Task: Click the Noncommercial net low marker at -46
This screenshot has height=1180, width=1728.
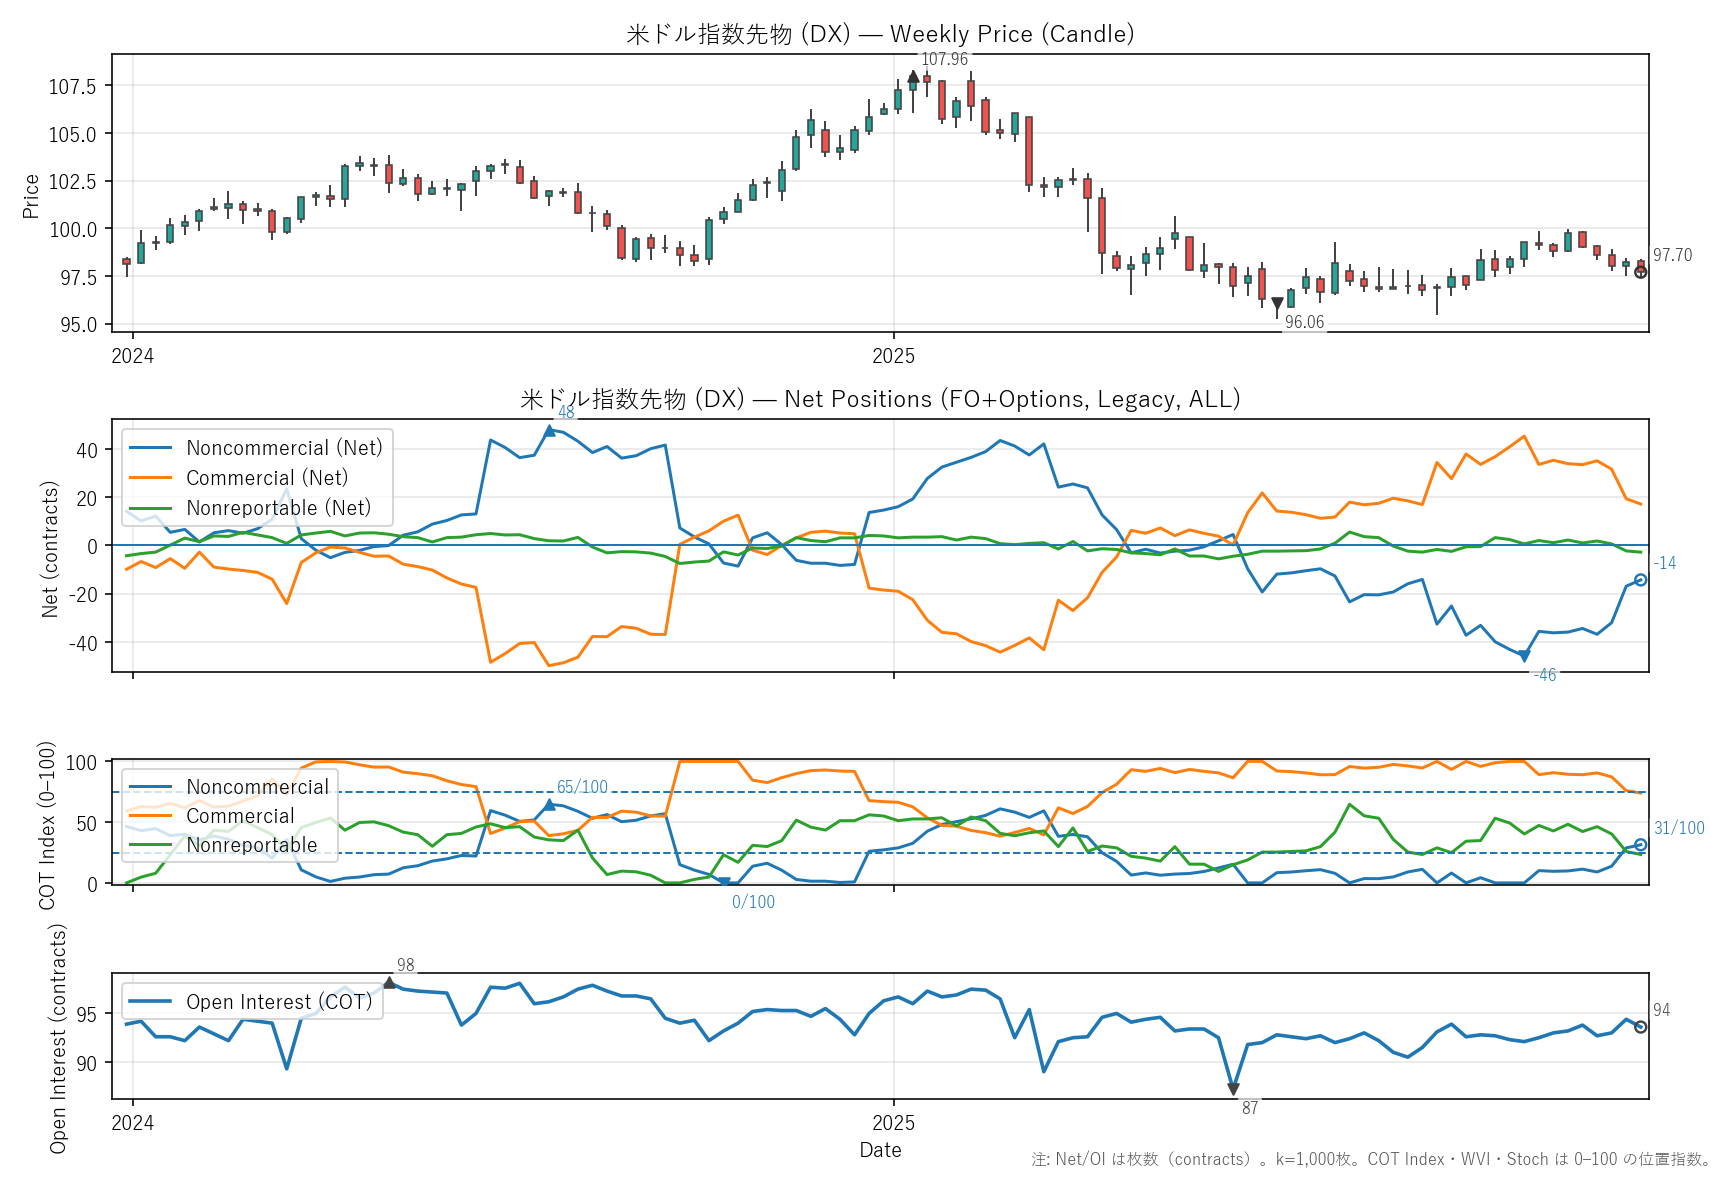Action: [1524, 657]
